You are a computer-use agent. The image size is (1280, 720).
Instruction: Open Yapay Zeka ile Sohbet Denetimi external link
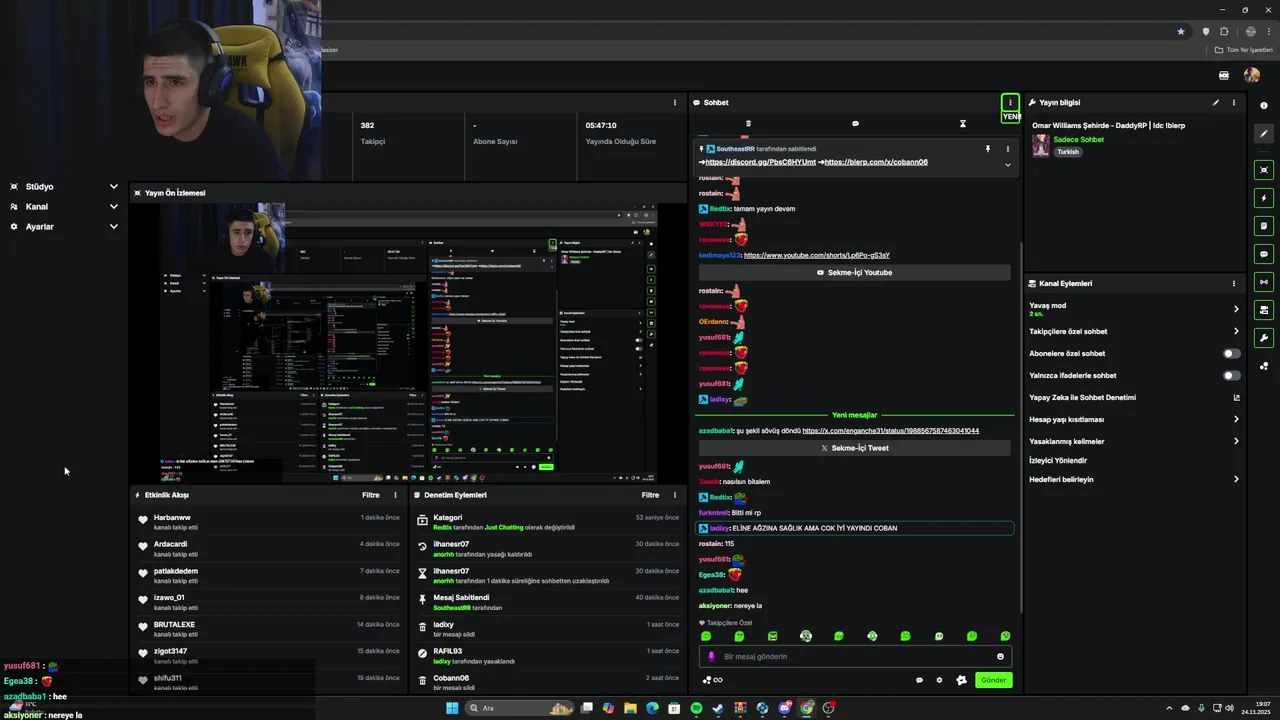pos(1236,397)
